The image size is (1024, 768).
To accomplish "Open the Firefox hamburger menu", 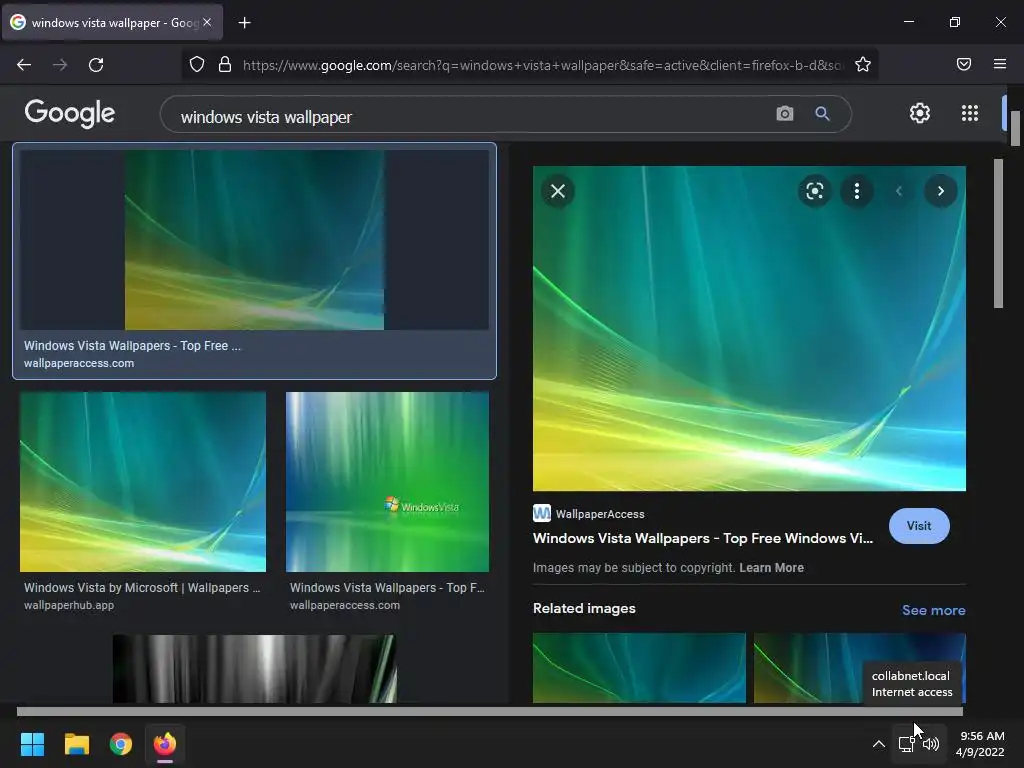I will click(x=1000, y=64).
